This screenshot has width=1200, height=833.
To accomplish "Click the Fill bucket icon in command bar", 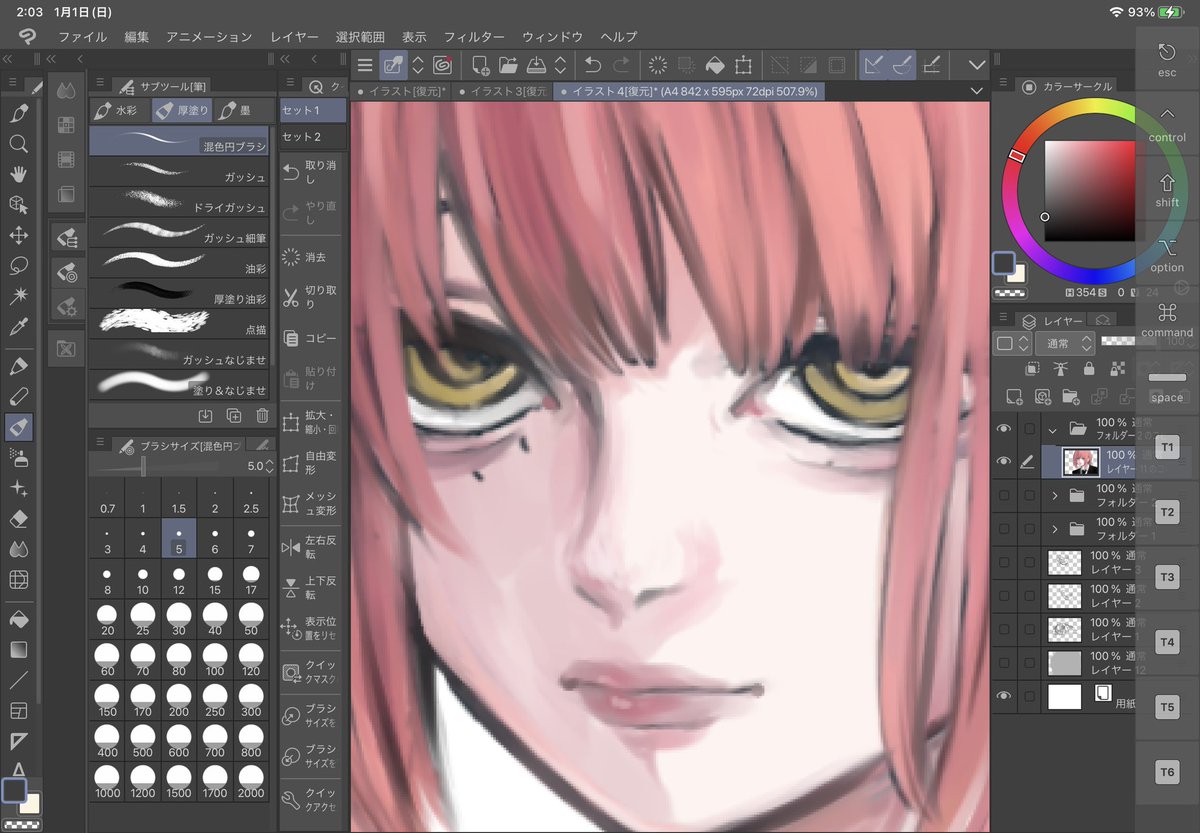I will point(714,65).
